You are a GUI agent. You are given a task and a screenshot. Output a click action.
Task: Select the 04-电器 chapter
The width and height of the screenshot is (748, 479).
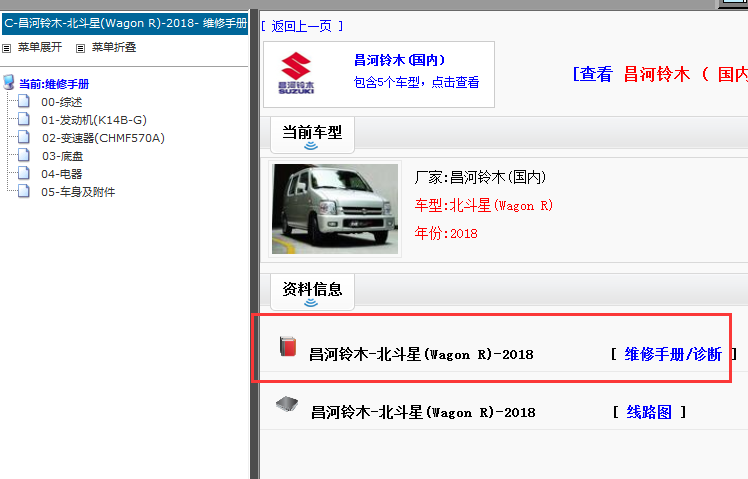pyautogui.click(x=62, y=174)
